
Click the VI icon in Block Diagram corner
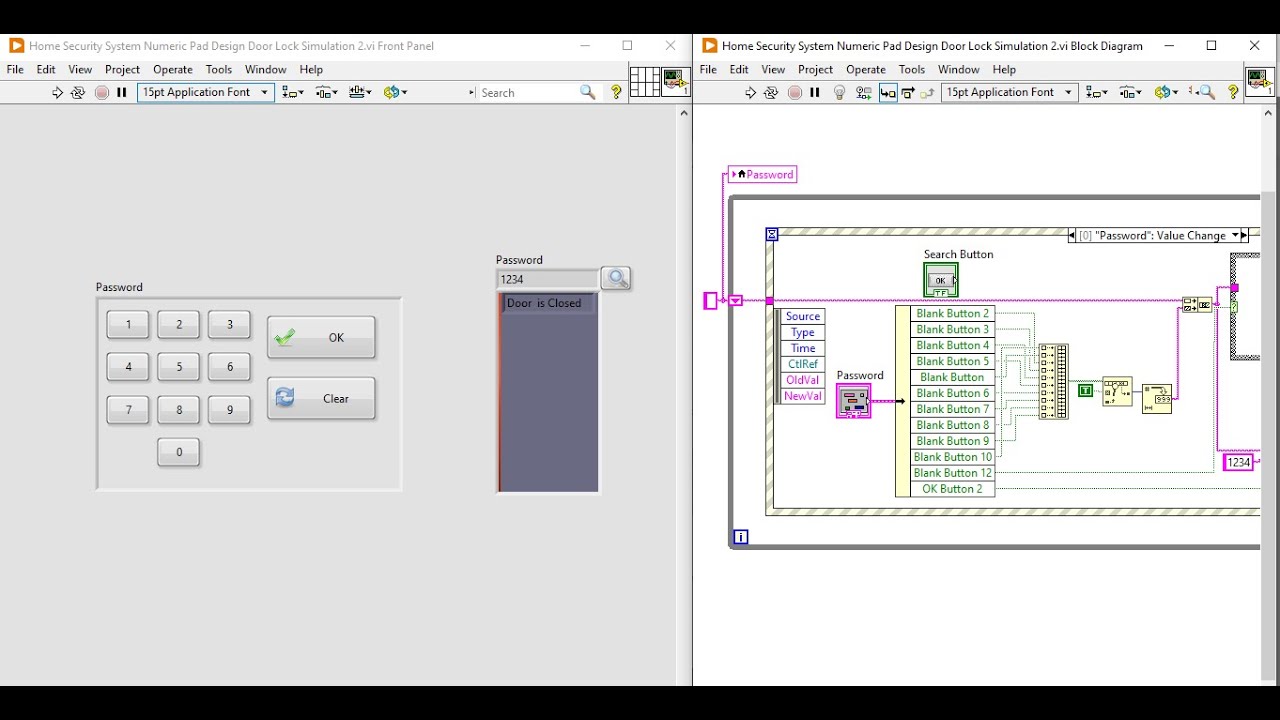(1260, 80)
